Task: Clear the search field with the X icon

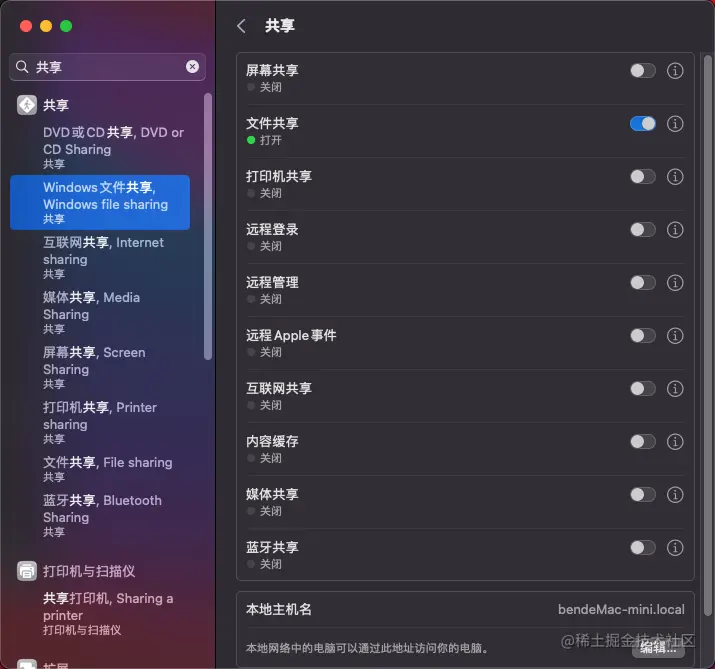Action: [x=192, y=67]
